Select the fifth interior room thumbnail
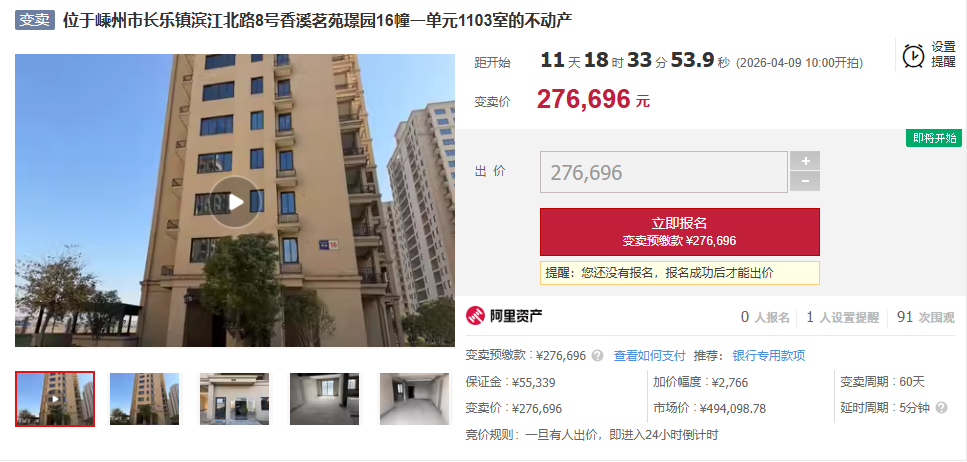Screen dimensions: 967x462 pos(415,399)
